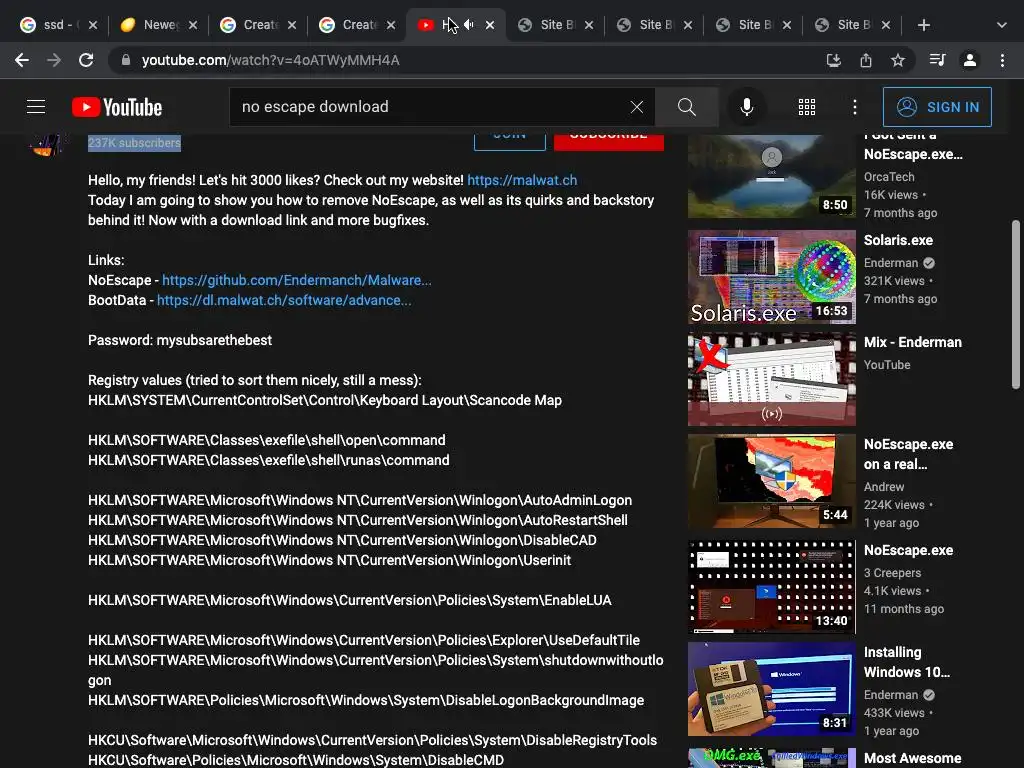Expand the tab search chevron
Screen dimensions: 1024x768
[1002, 25]
